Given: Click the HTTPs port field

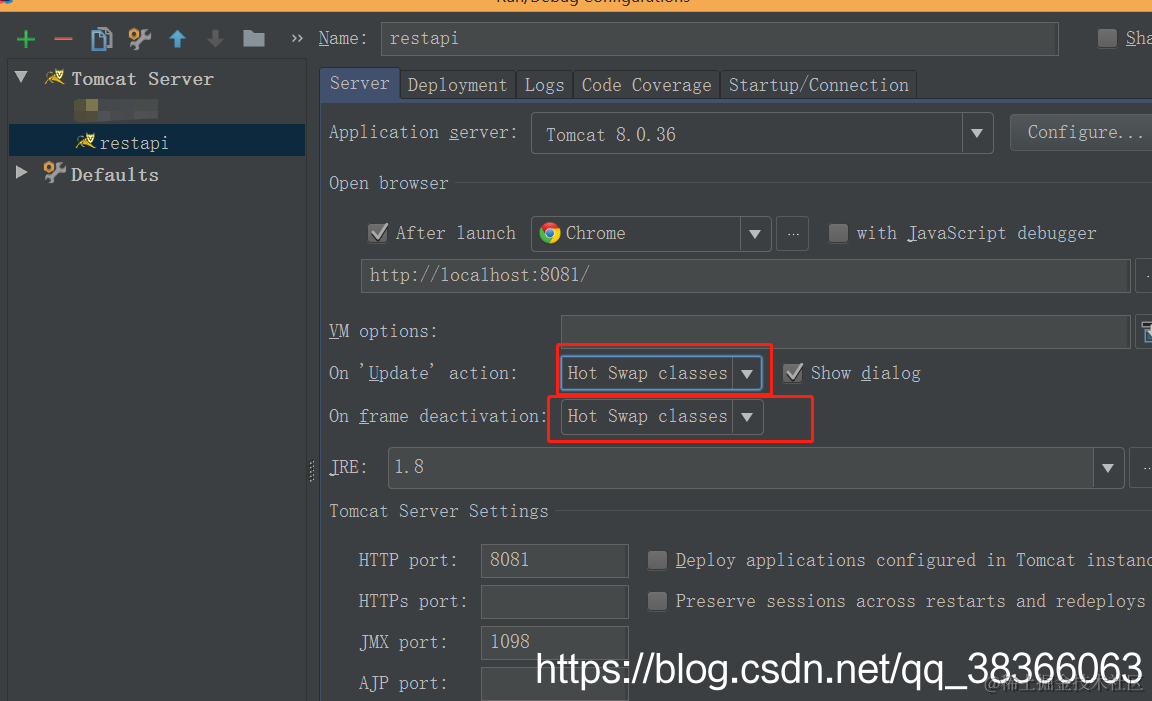Looking at the screenshot, I should click(x=555, y=601).
